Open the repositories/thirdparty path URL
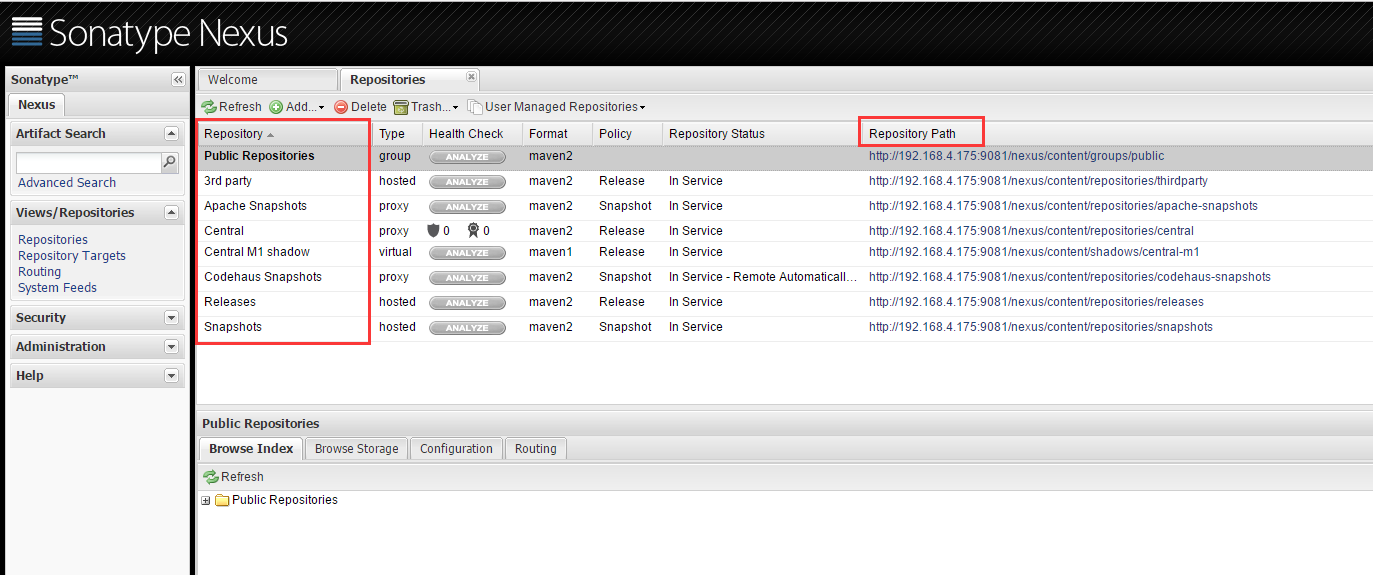 tap(1038, 182)
